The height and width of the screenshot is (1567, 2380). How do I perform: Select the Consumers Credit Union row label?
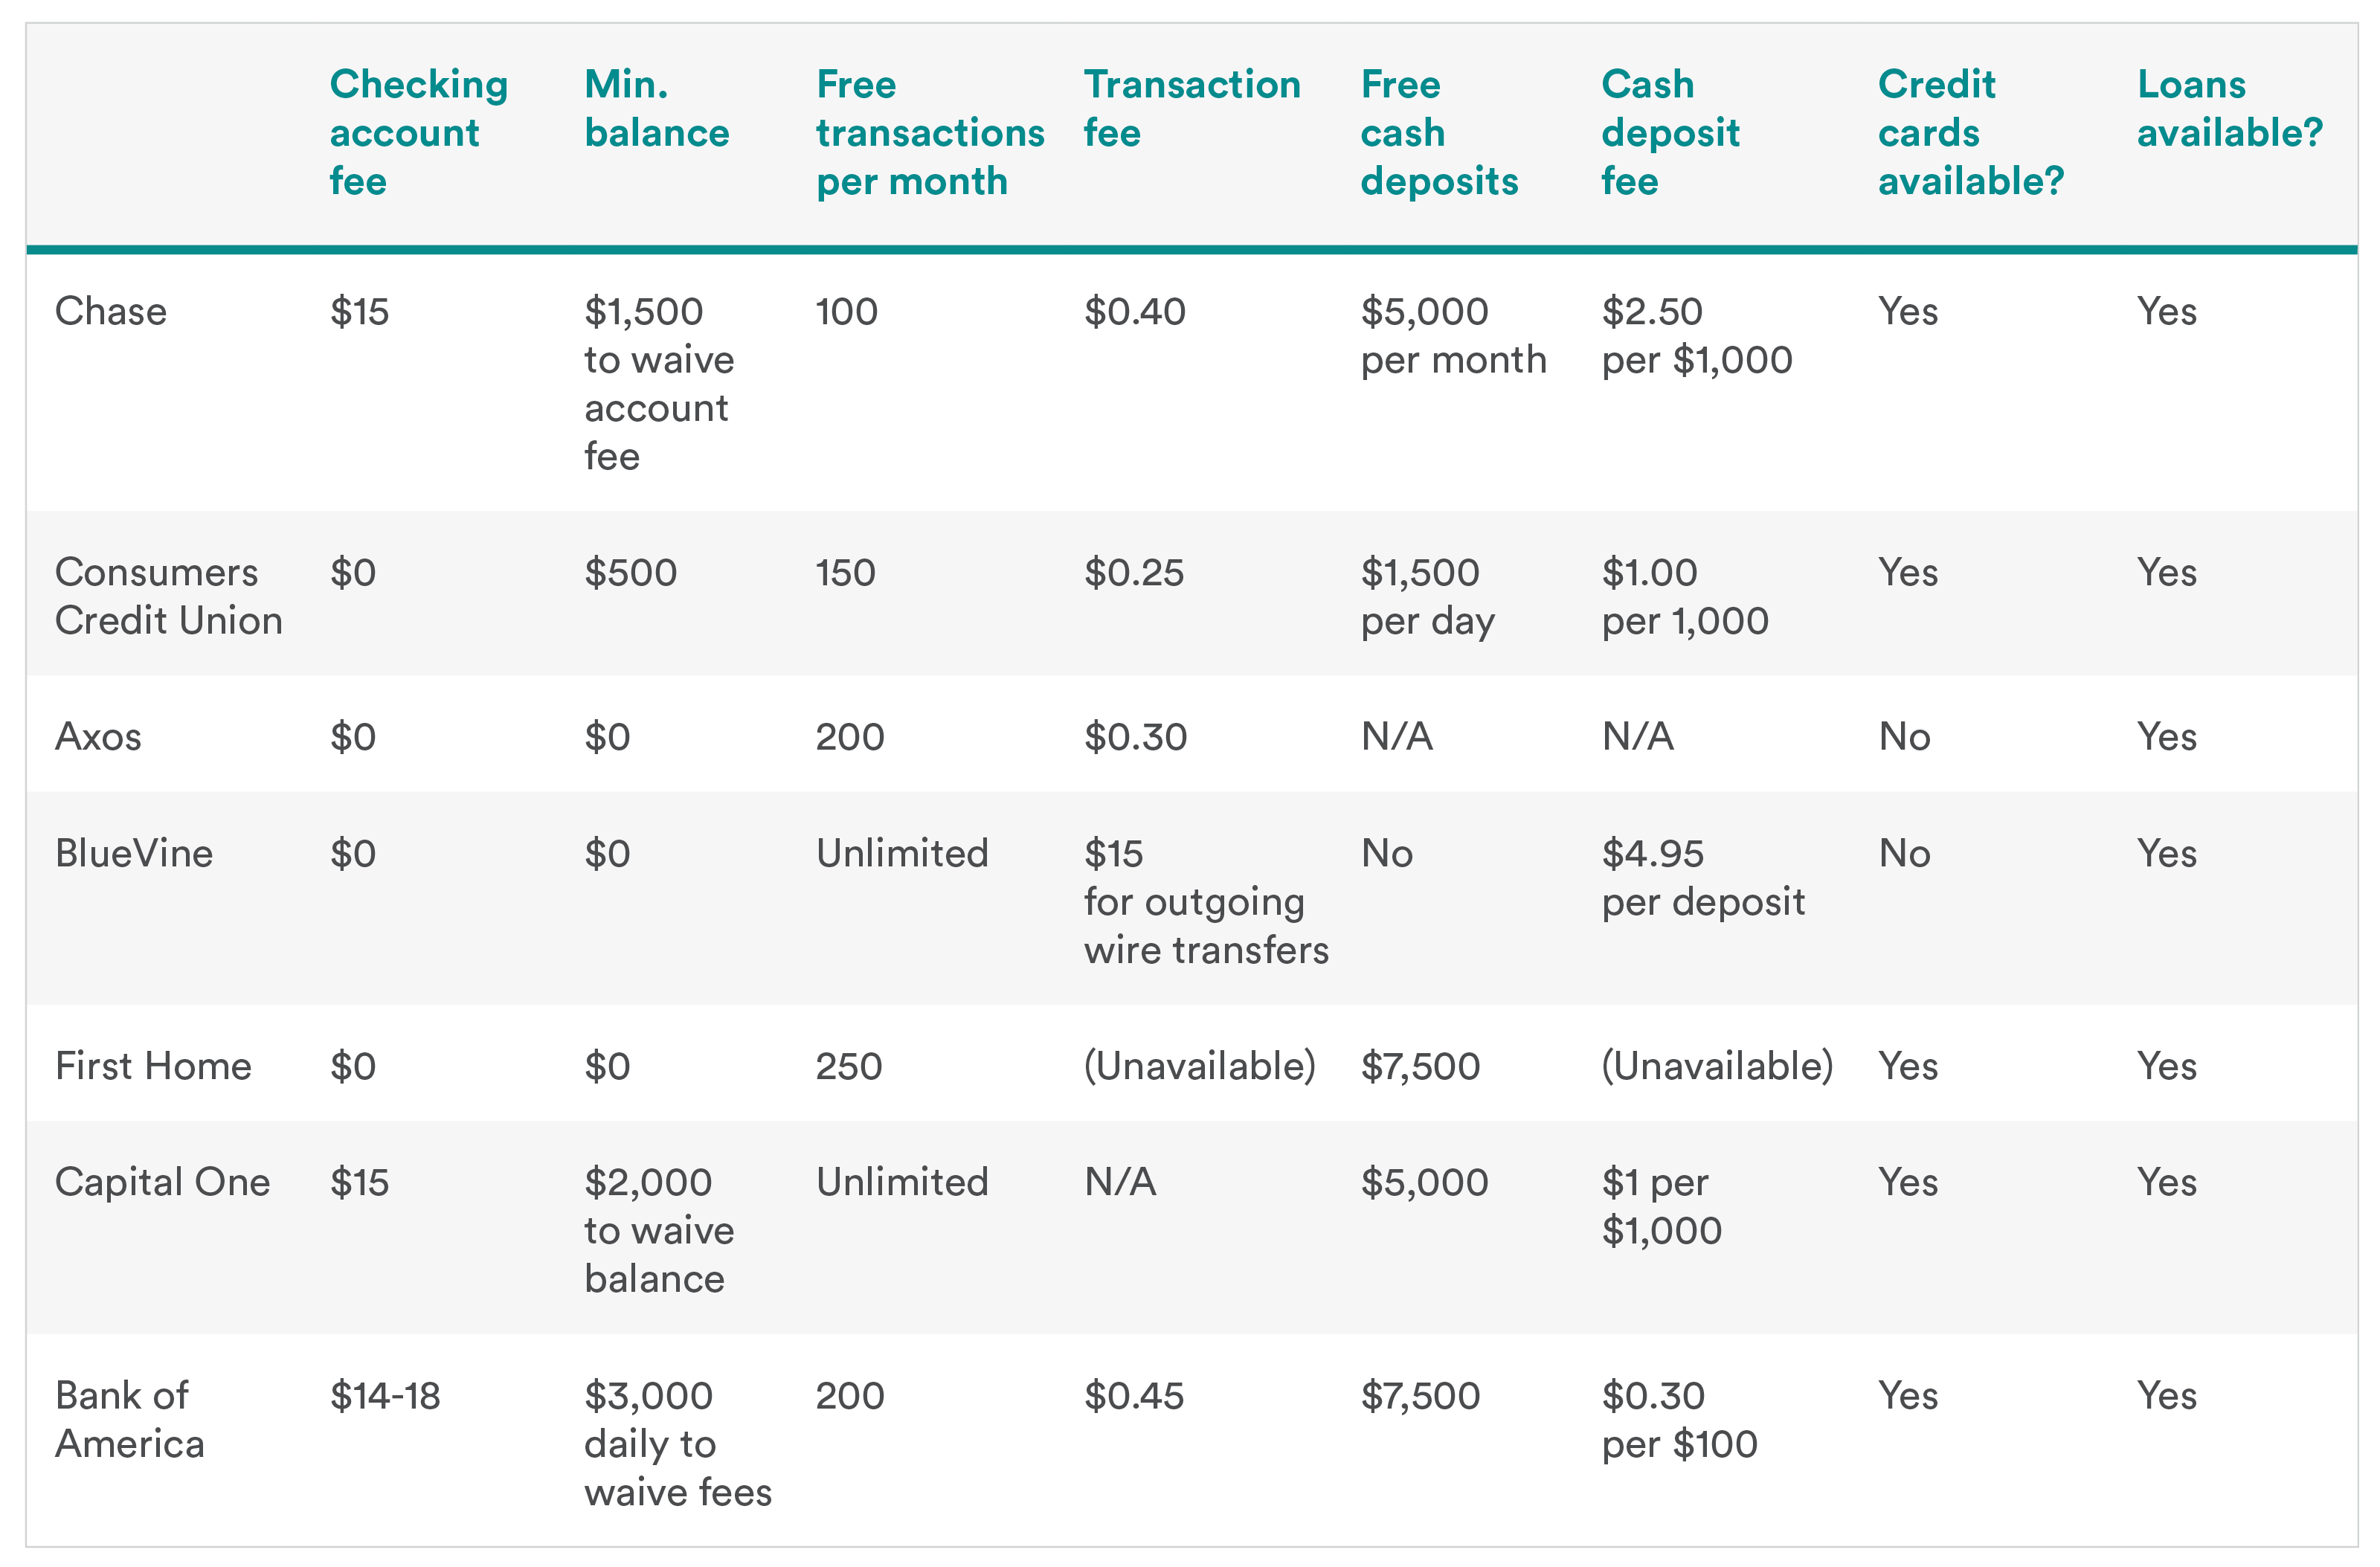168,597
